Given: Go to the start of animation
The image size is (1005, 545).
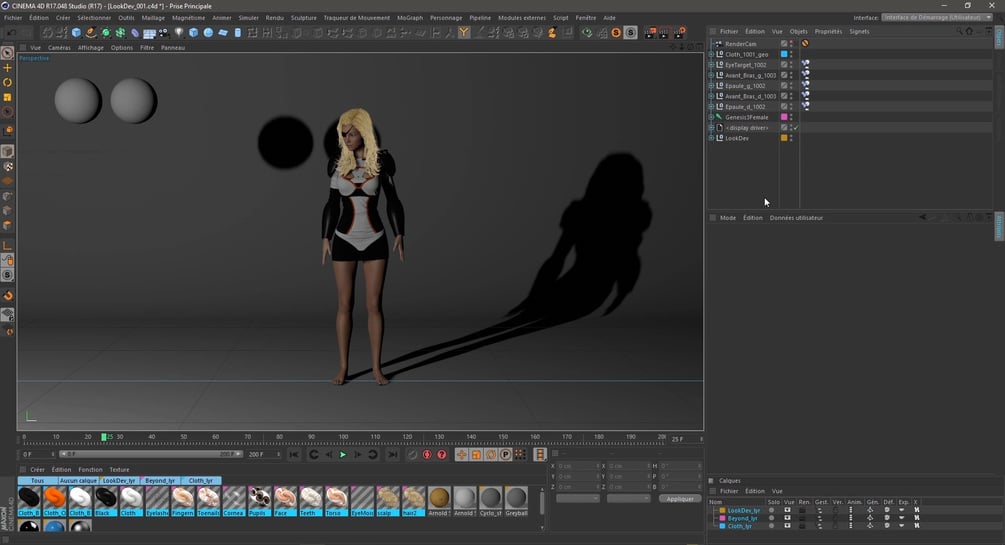Looking at the screenshot, I should tap(294, 455).
